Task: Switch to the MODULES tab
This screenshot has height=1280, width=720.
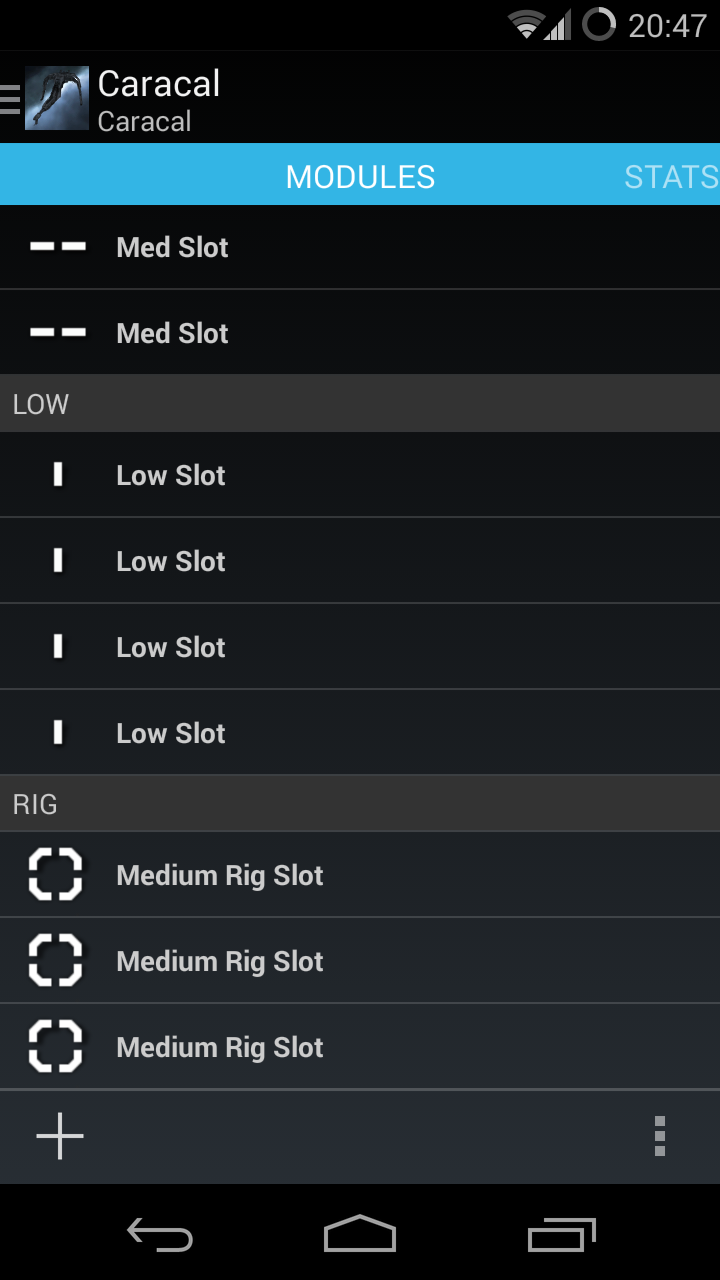Action: pos(360,177)
